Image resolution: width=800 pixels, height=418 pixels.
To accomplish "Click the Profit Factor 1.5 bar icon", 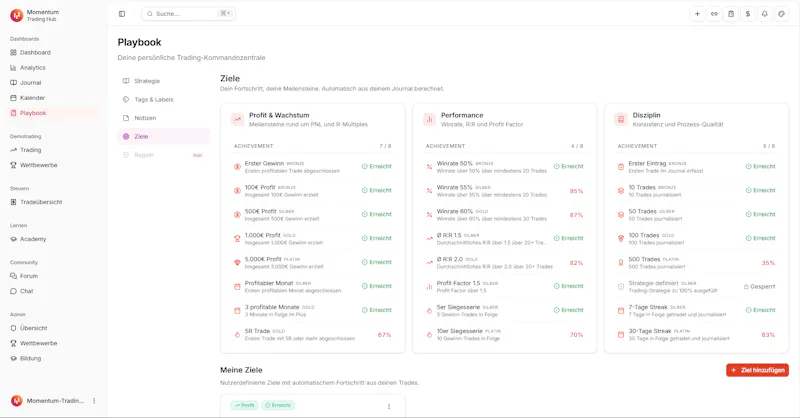I will (x=429, y=286).
